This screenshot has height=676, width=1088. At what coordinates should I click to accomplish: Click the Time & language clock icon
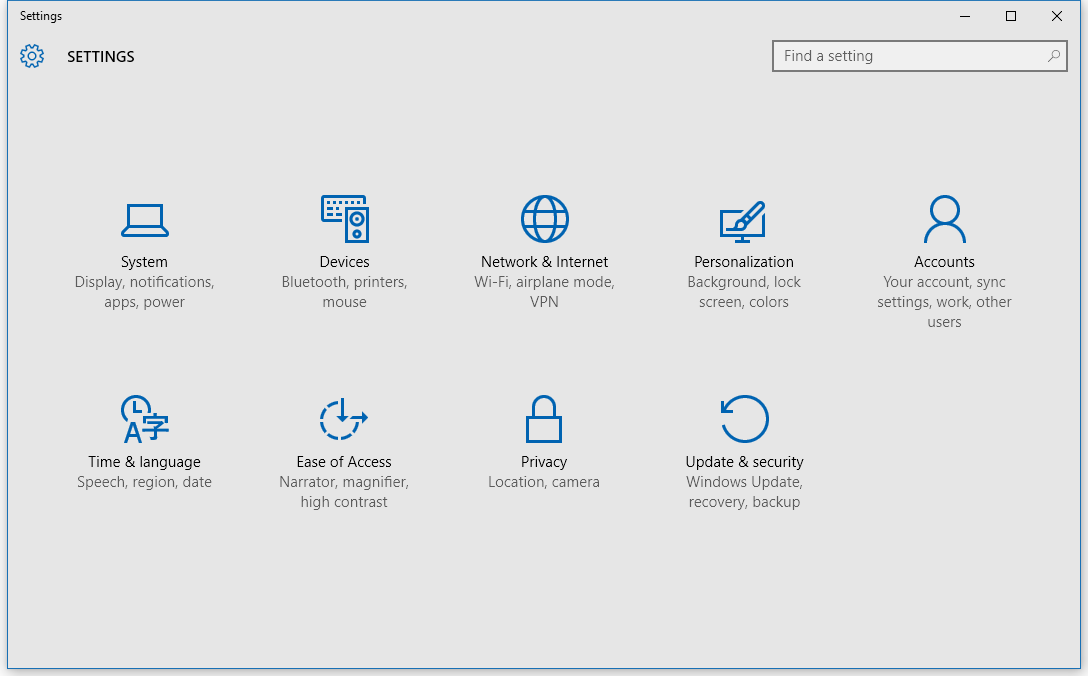[x=144, y=419]
